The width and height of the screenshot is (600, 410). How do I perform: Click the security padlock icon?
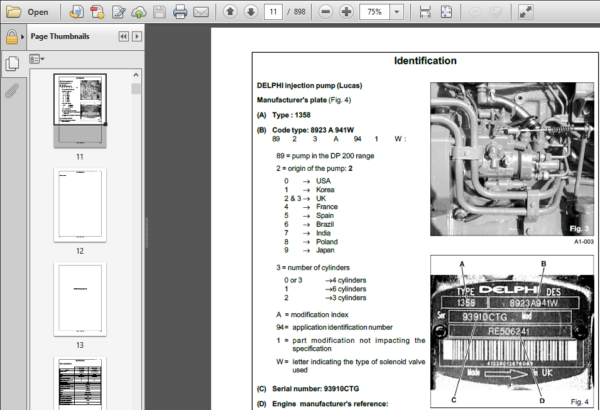11,37
